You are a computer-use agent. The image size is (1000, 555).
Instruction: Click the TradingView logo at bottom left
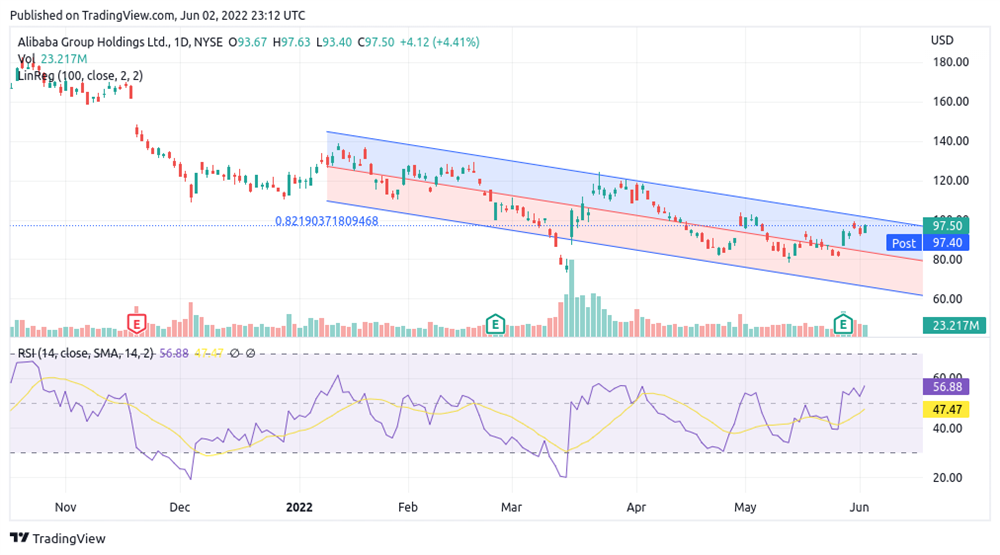(x=58, y=538)
